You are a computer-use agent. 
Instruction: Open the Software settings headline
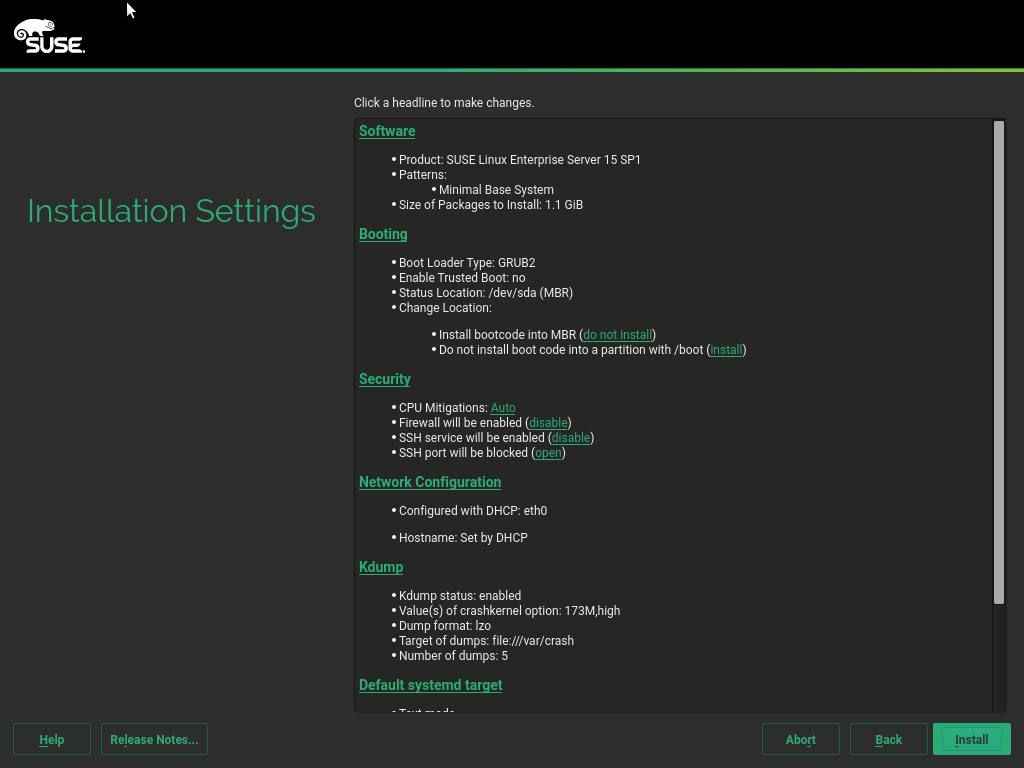387,131
